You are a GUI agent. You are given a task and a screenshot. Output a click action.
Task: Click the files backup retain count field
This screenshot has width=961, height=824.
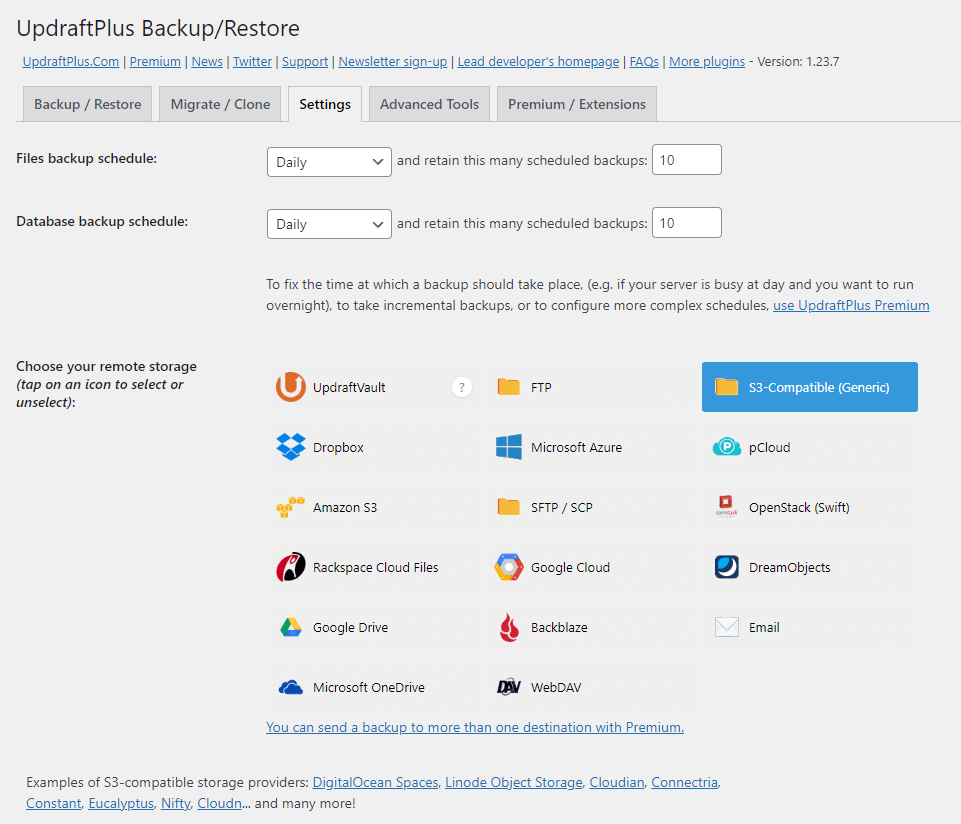tap(686, 159)
